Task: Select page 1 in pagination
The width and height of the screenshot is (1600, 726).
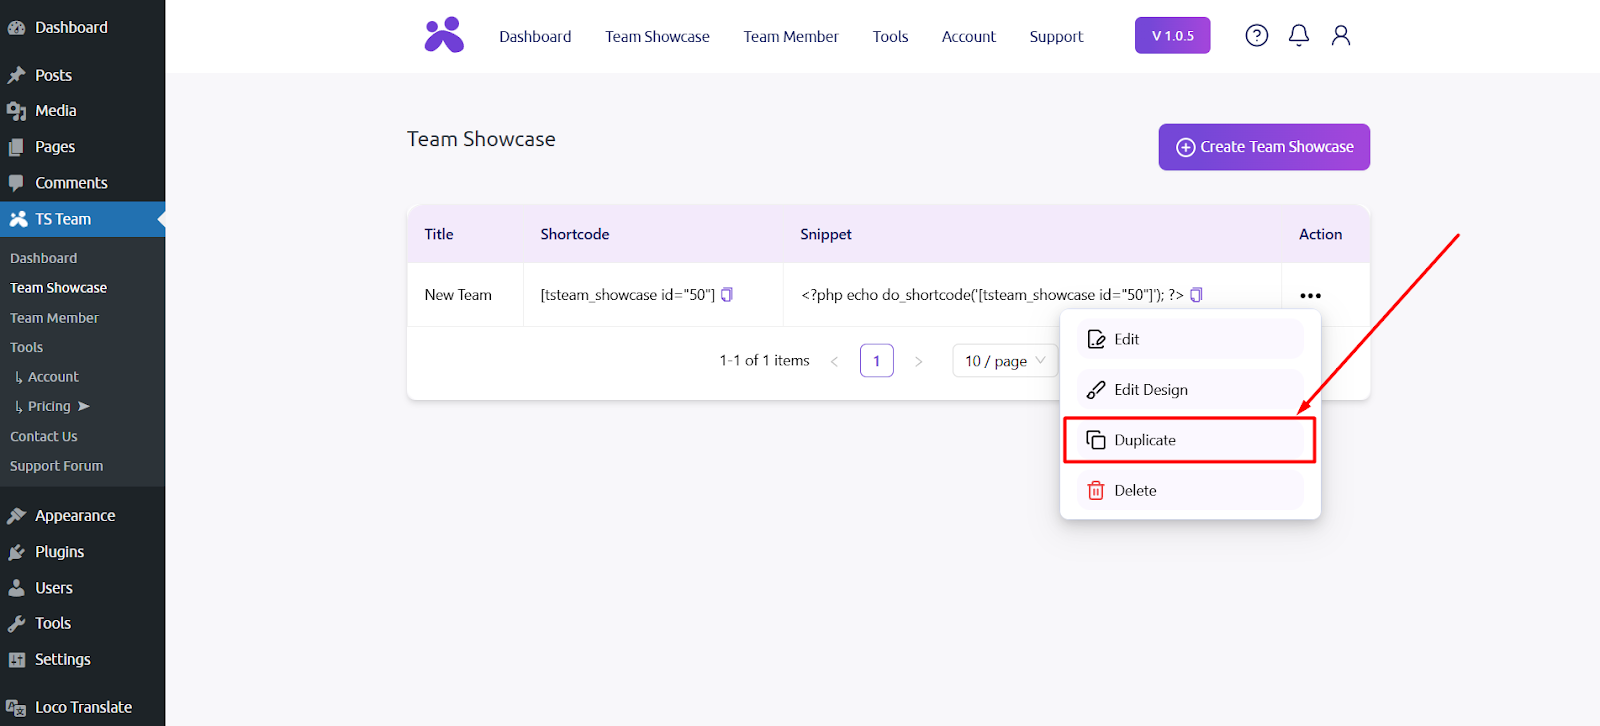Action: click(x=876, y=361)
